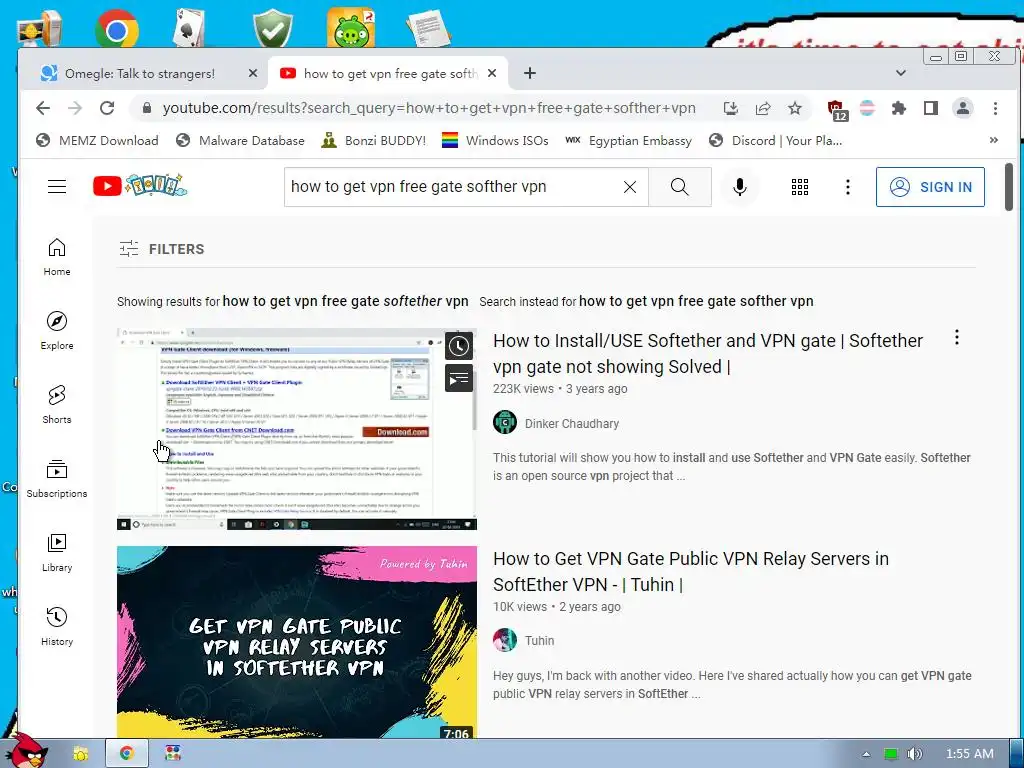Open the uBlock extension showing 12

(x=836, y=110)
